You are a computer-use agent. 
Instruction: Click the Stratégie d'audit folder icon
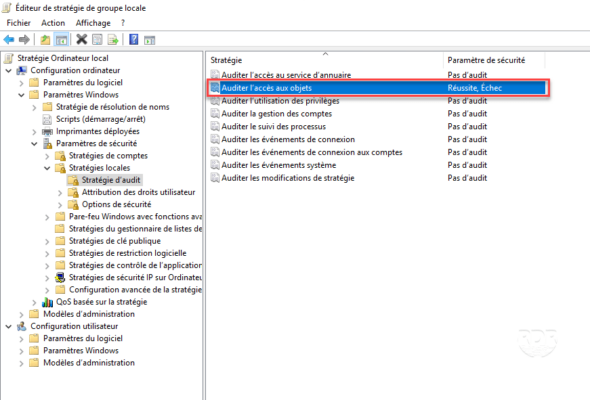tap(73, 180)
